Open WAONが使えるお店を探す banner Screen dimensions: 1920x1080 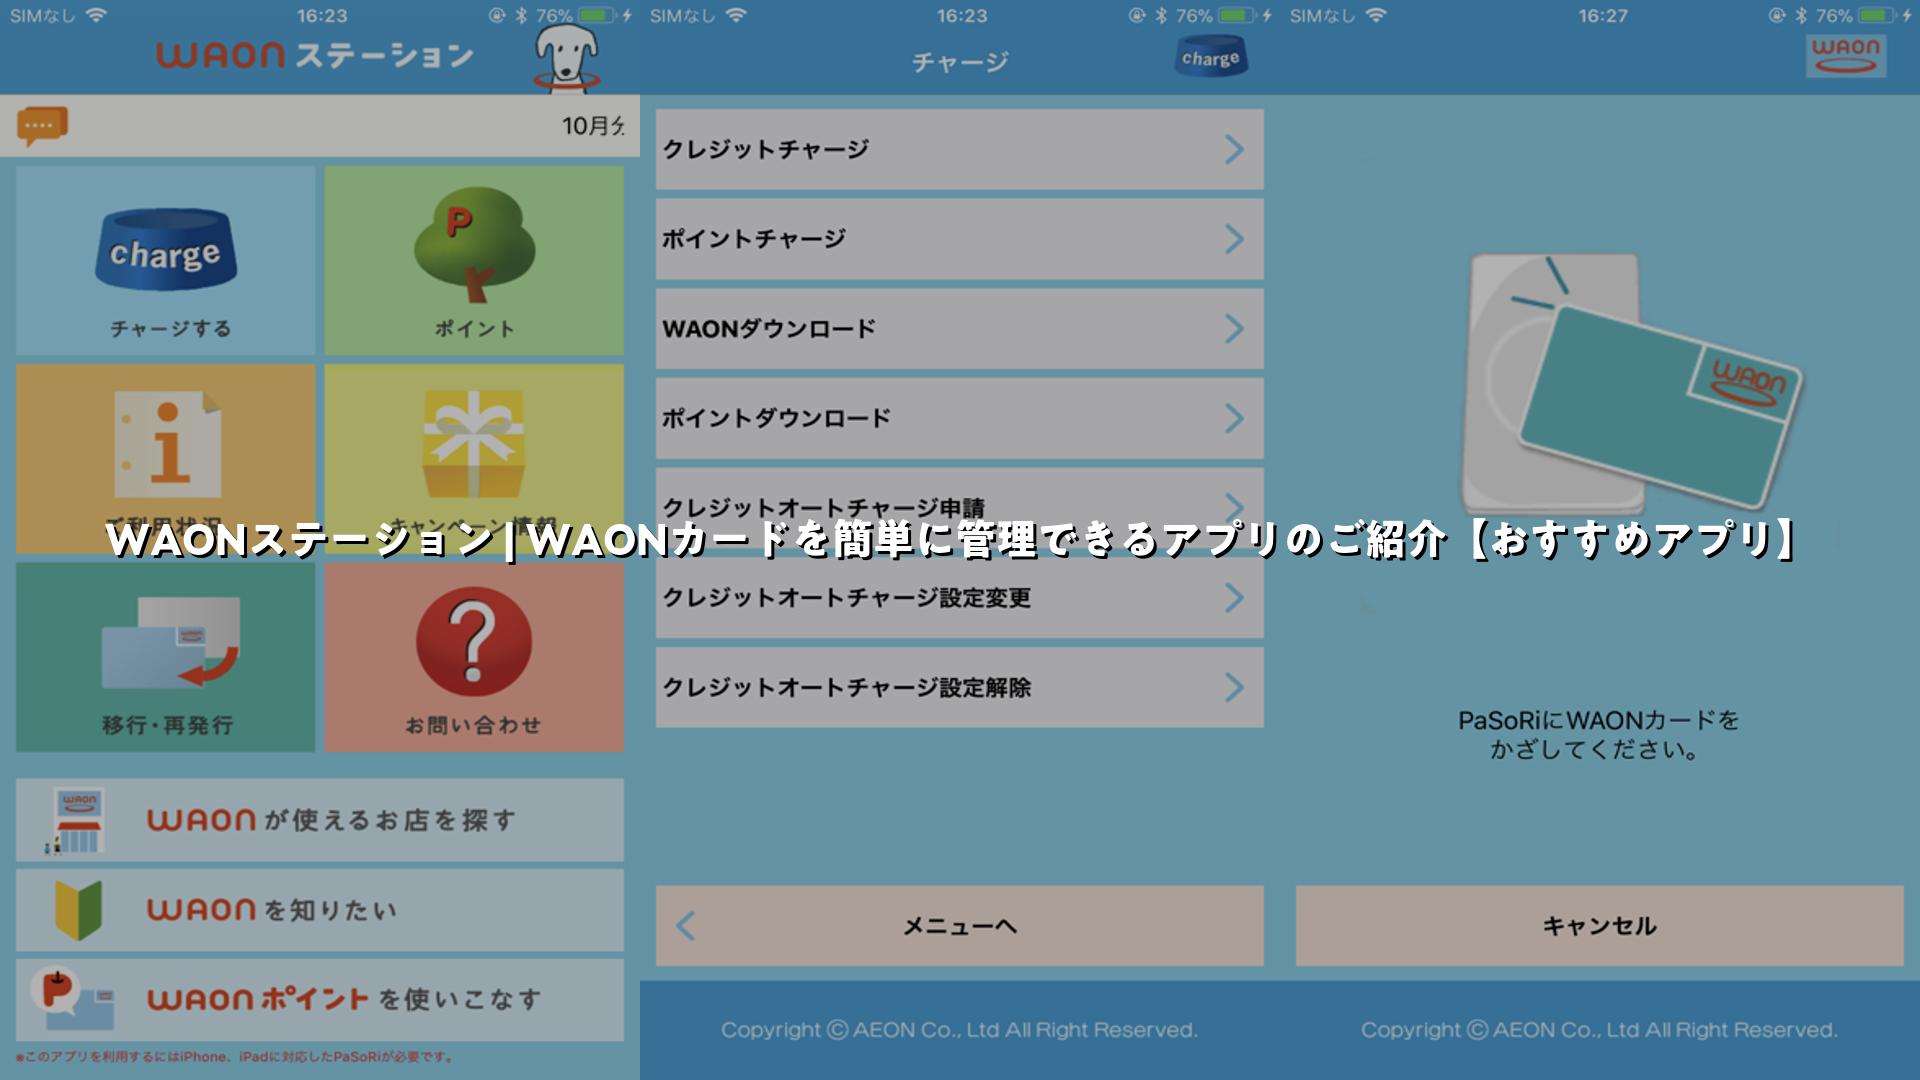(320, 820)
